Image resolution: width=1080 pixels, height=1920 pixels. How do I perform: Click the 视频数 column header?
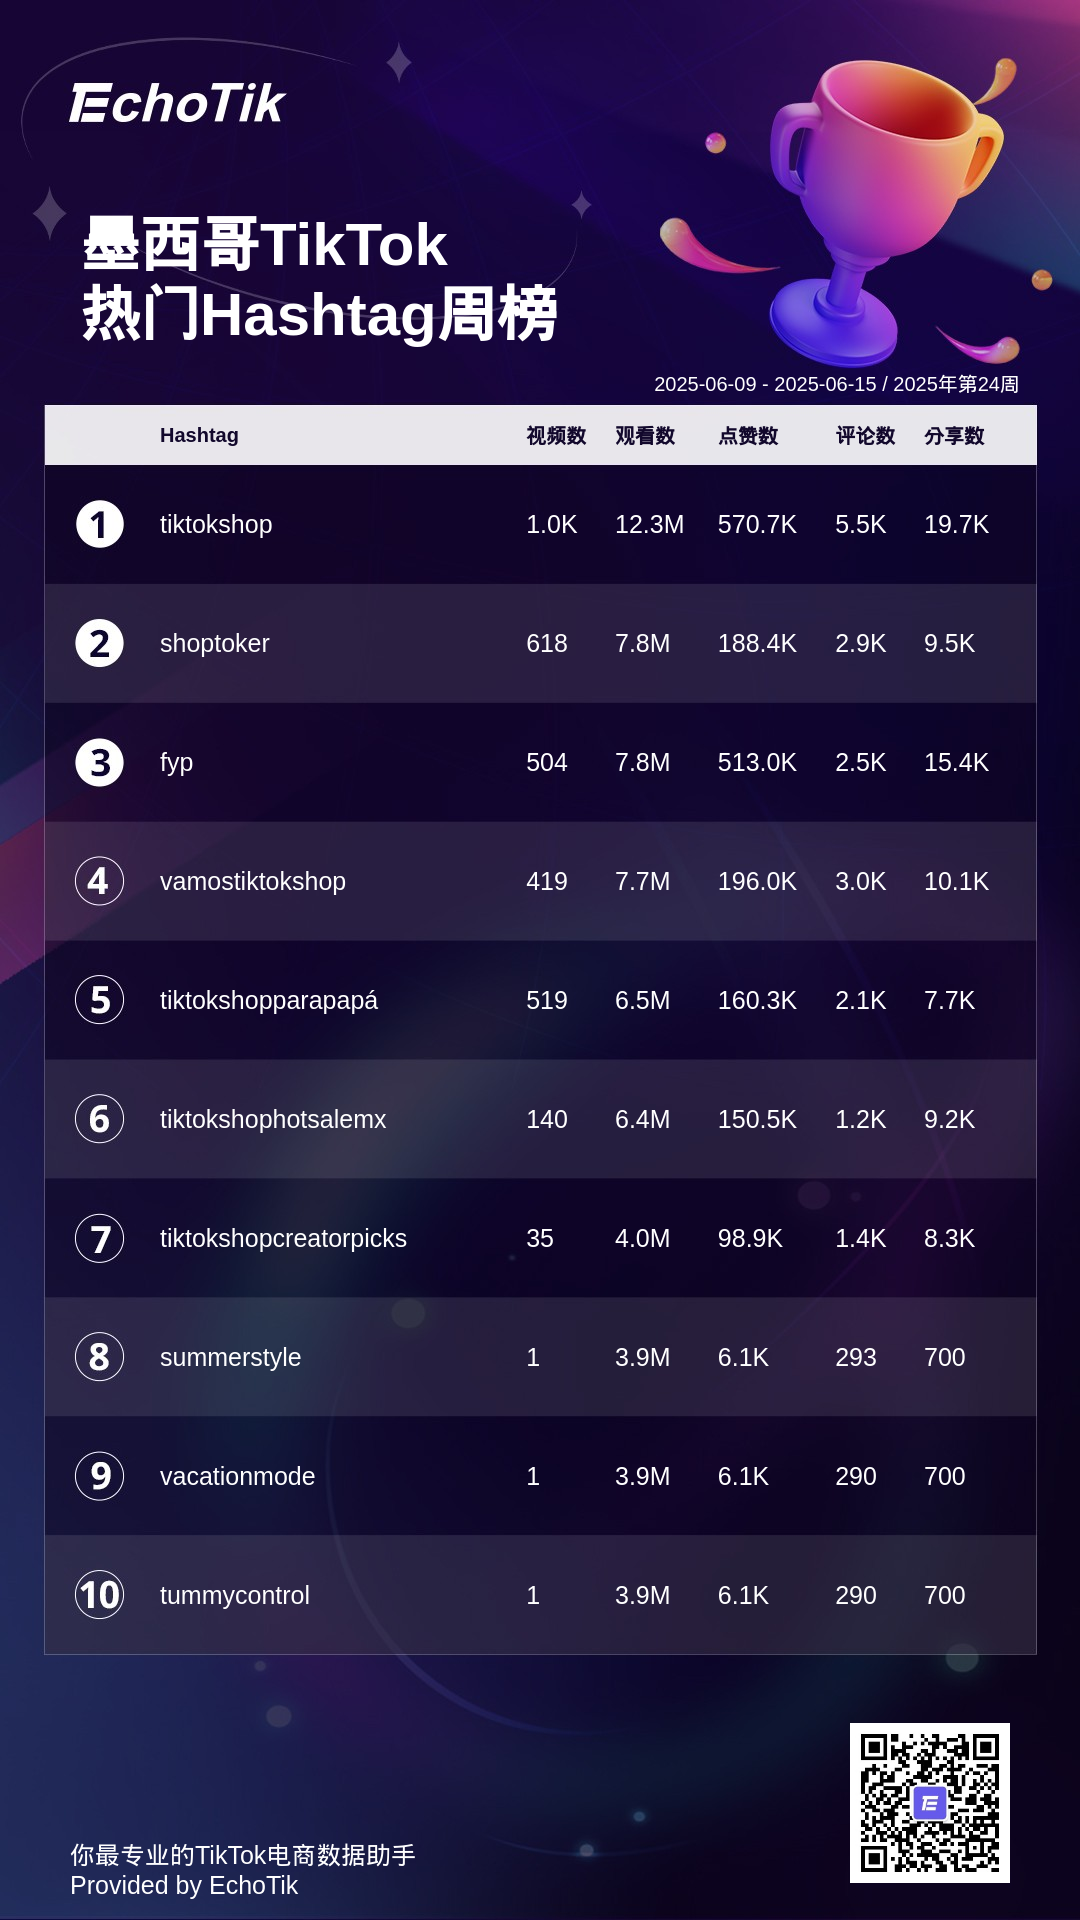556,435
